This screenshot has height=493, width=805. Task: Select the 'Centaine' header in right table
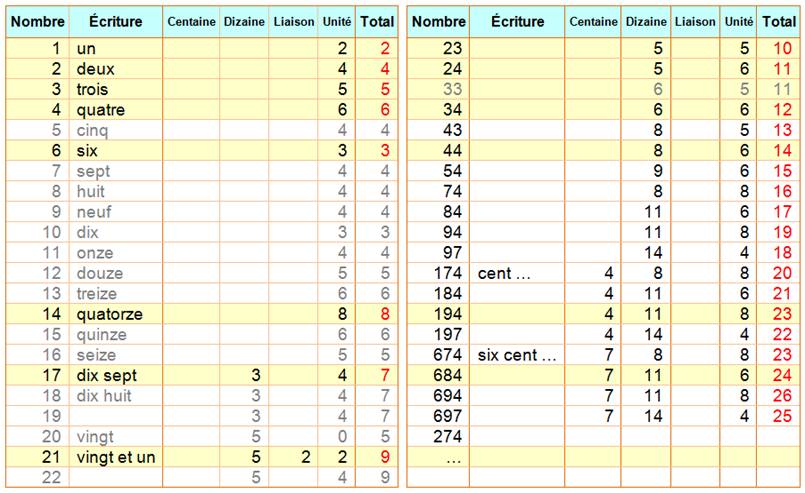pos(594,21)
